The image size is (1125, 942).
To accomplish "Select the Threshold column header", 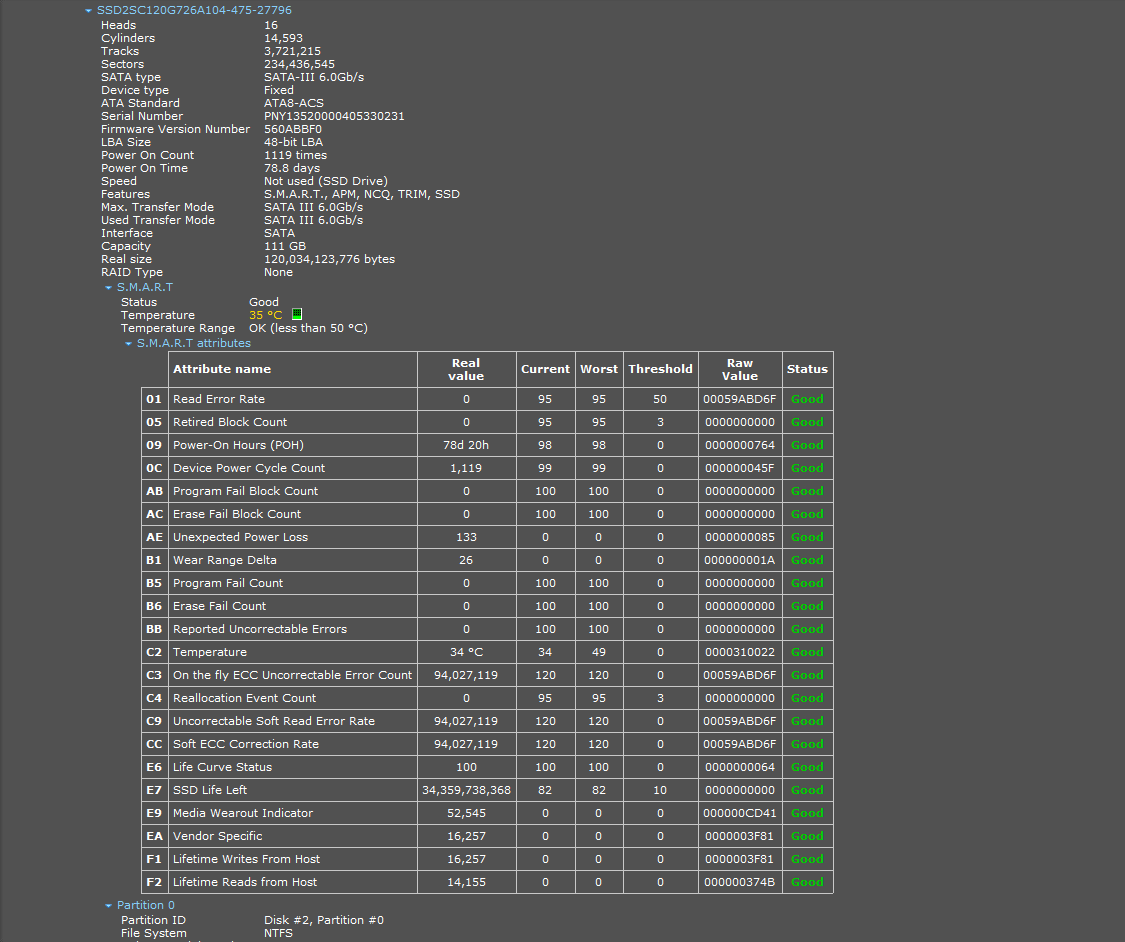I will (x=660, y=369).
